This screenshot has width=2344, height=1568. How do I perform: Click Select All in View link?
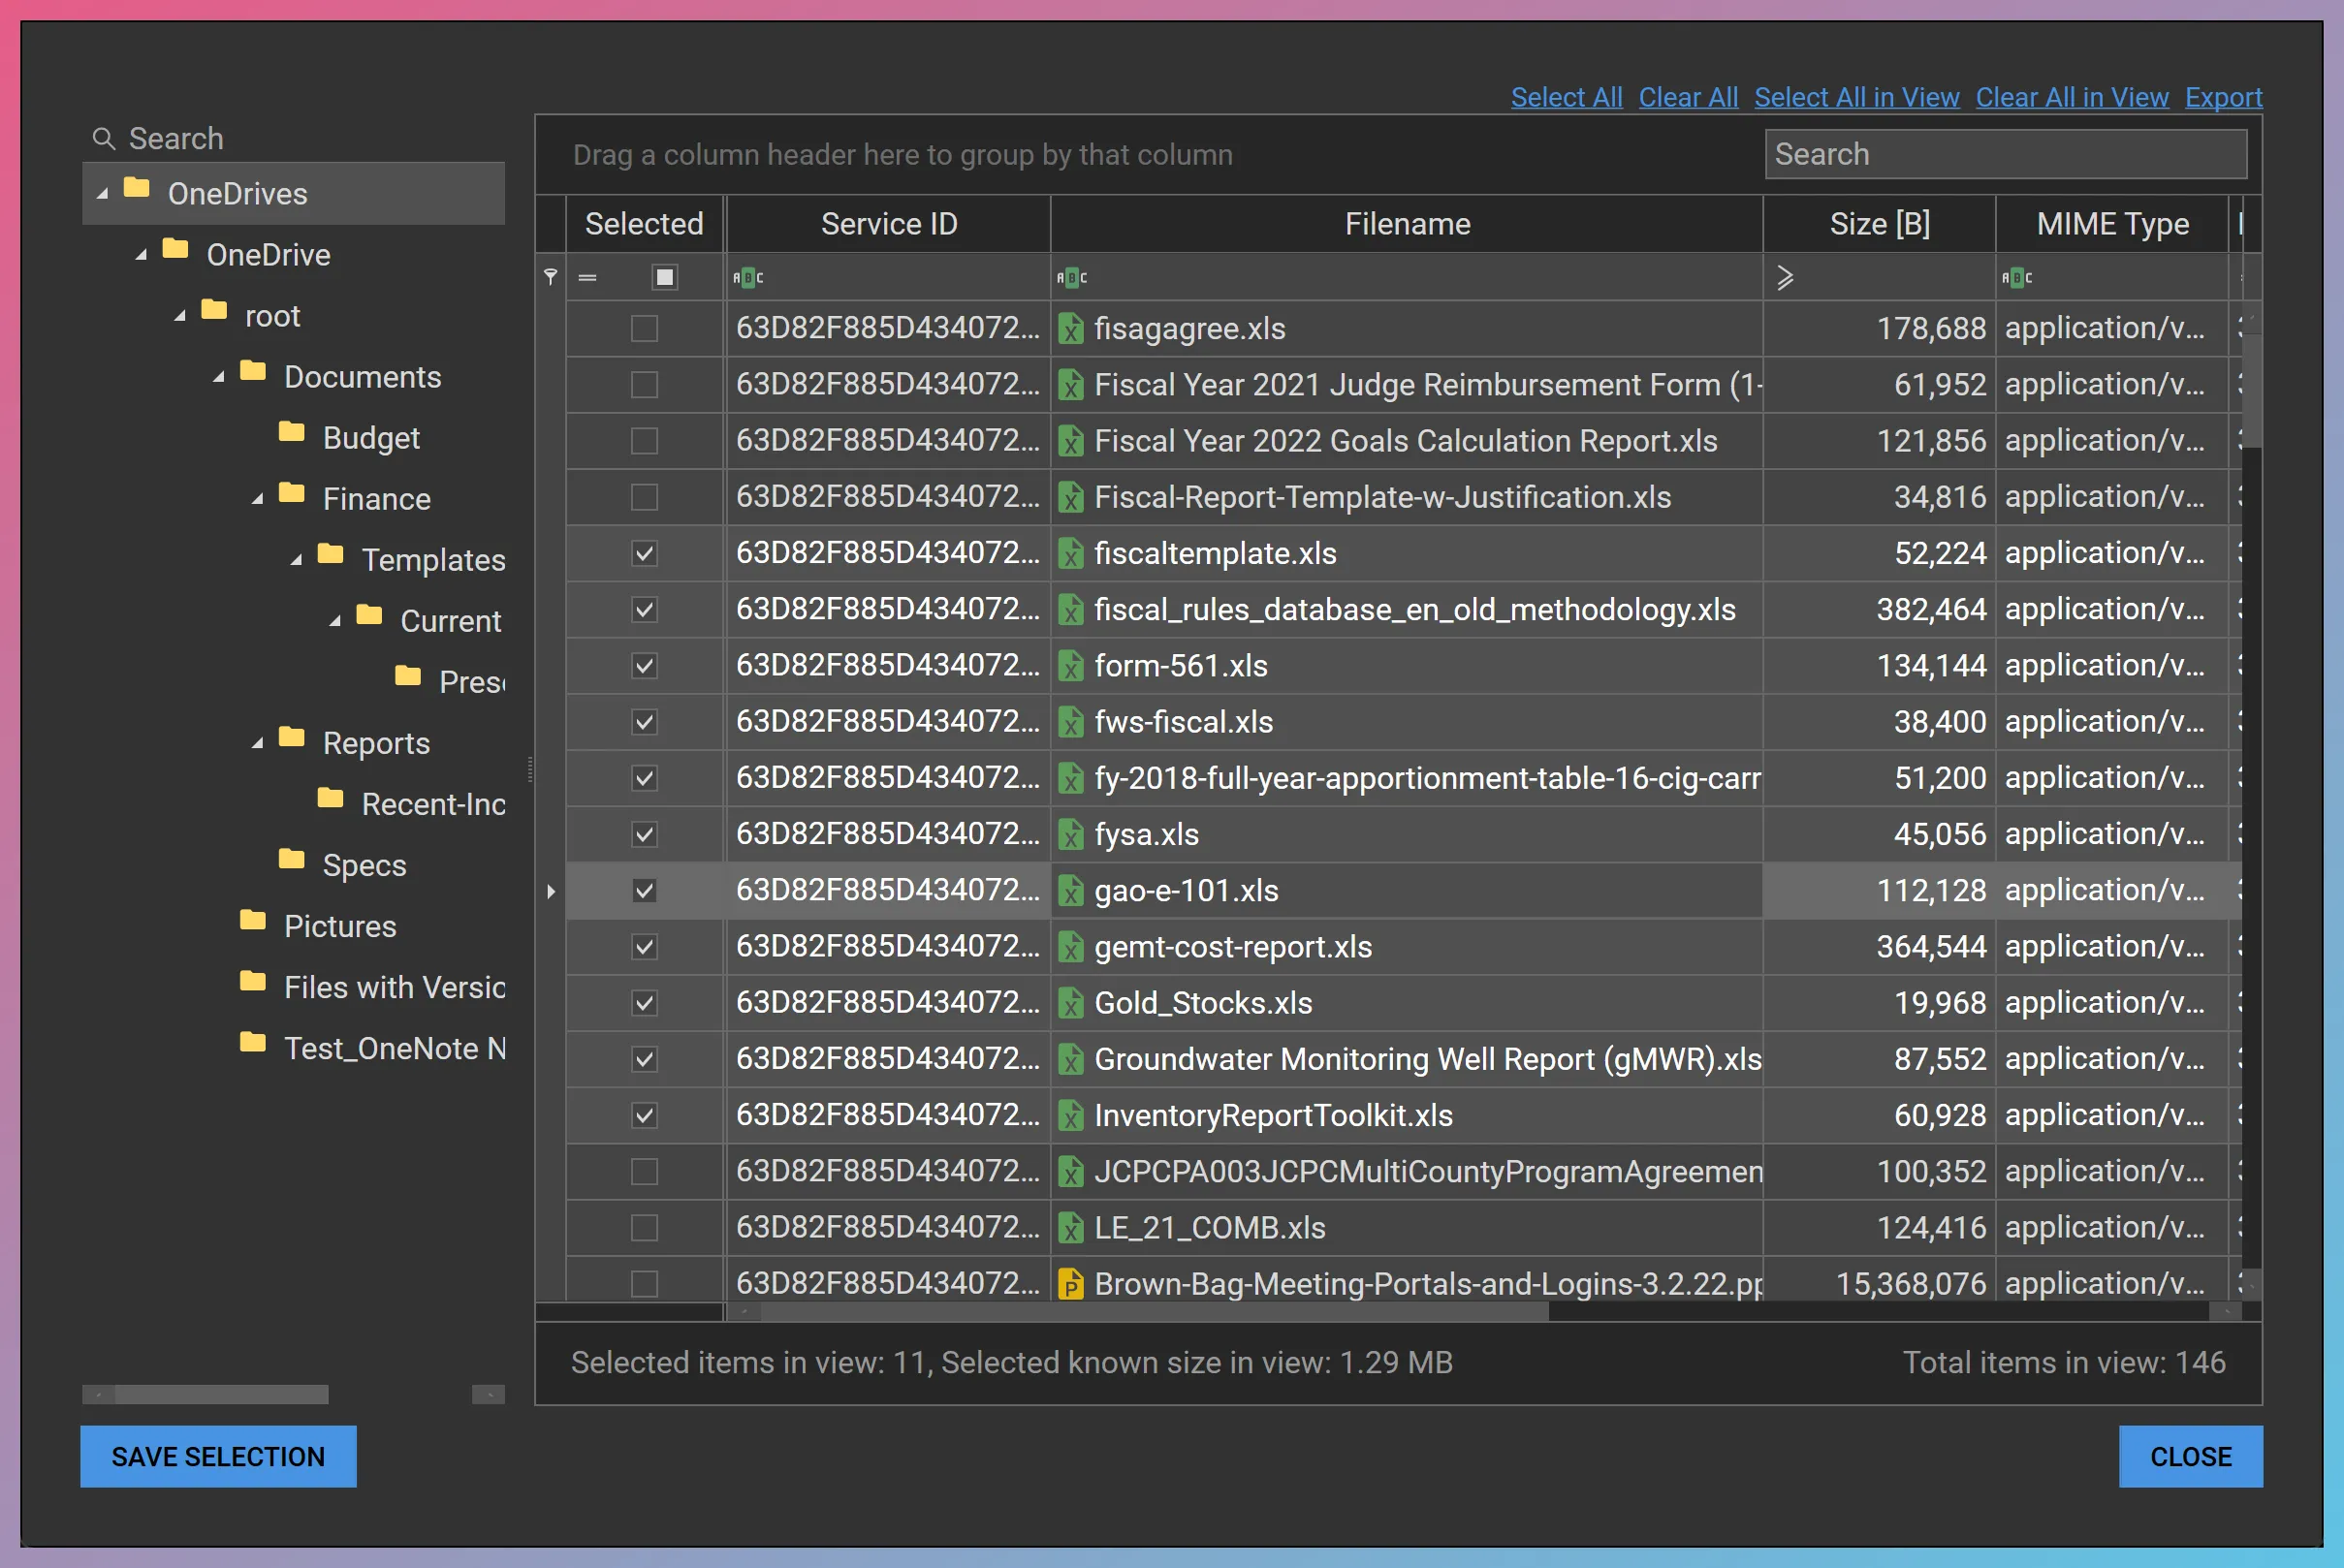click(x=1856, y=97)
